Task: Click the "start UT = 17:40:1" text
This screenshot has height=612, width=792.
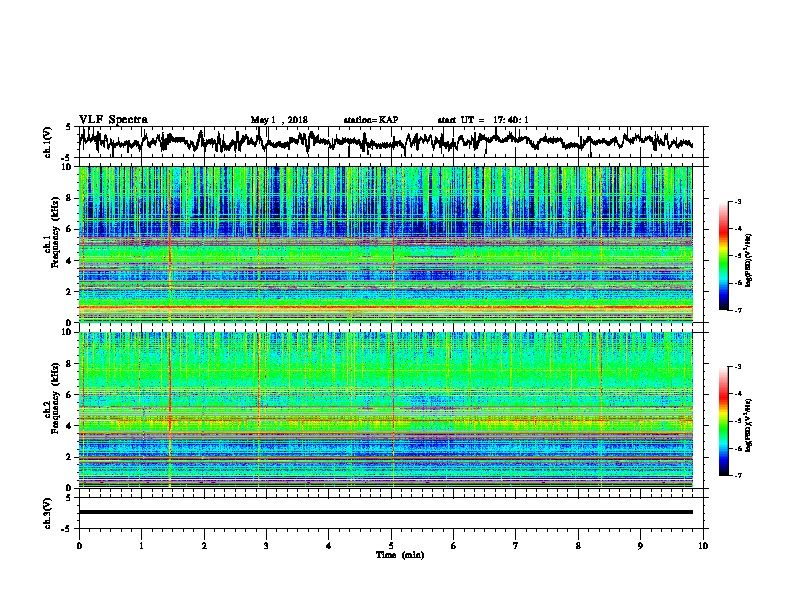Action: [483, 120]
